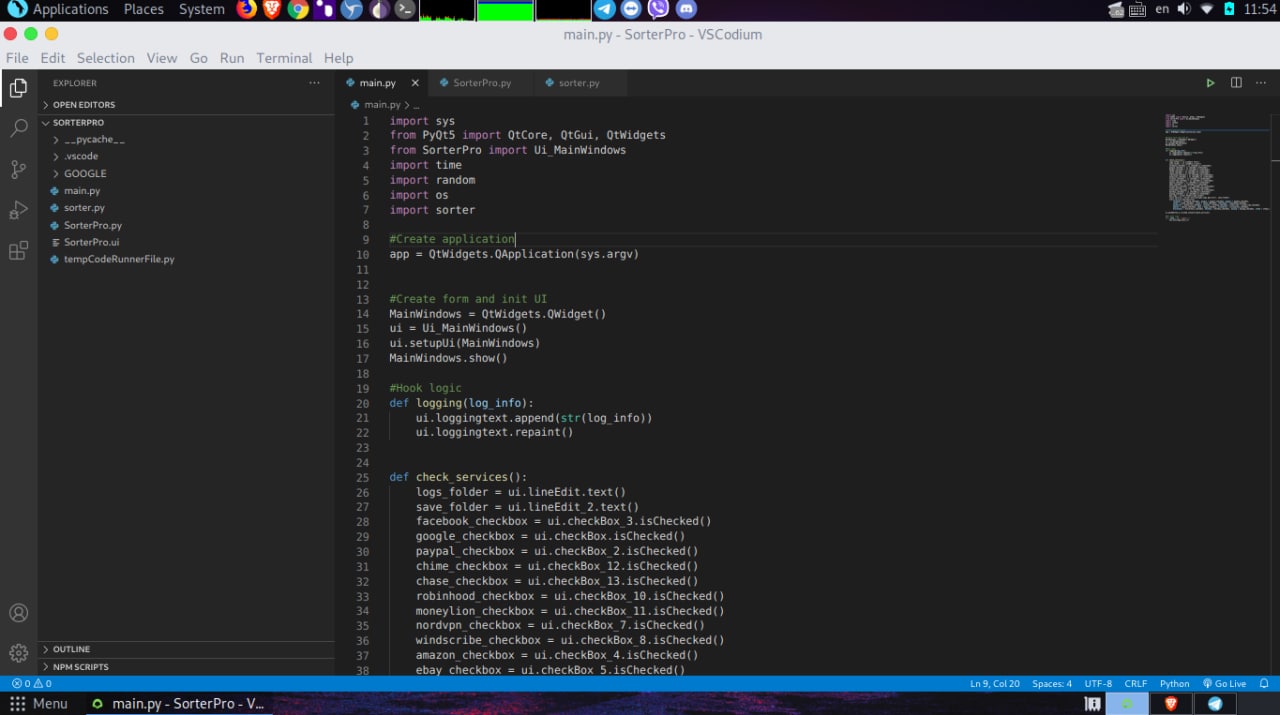The image size is (1280, 715).
Task: Expand the NPM Scripts section
Action: coord(80,666)
